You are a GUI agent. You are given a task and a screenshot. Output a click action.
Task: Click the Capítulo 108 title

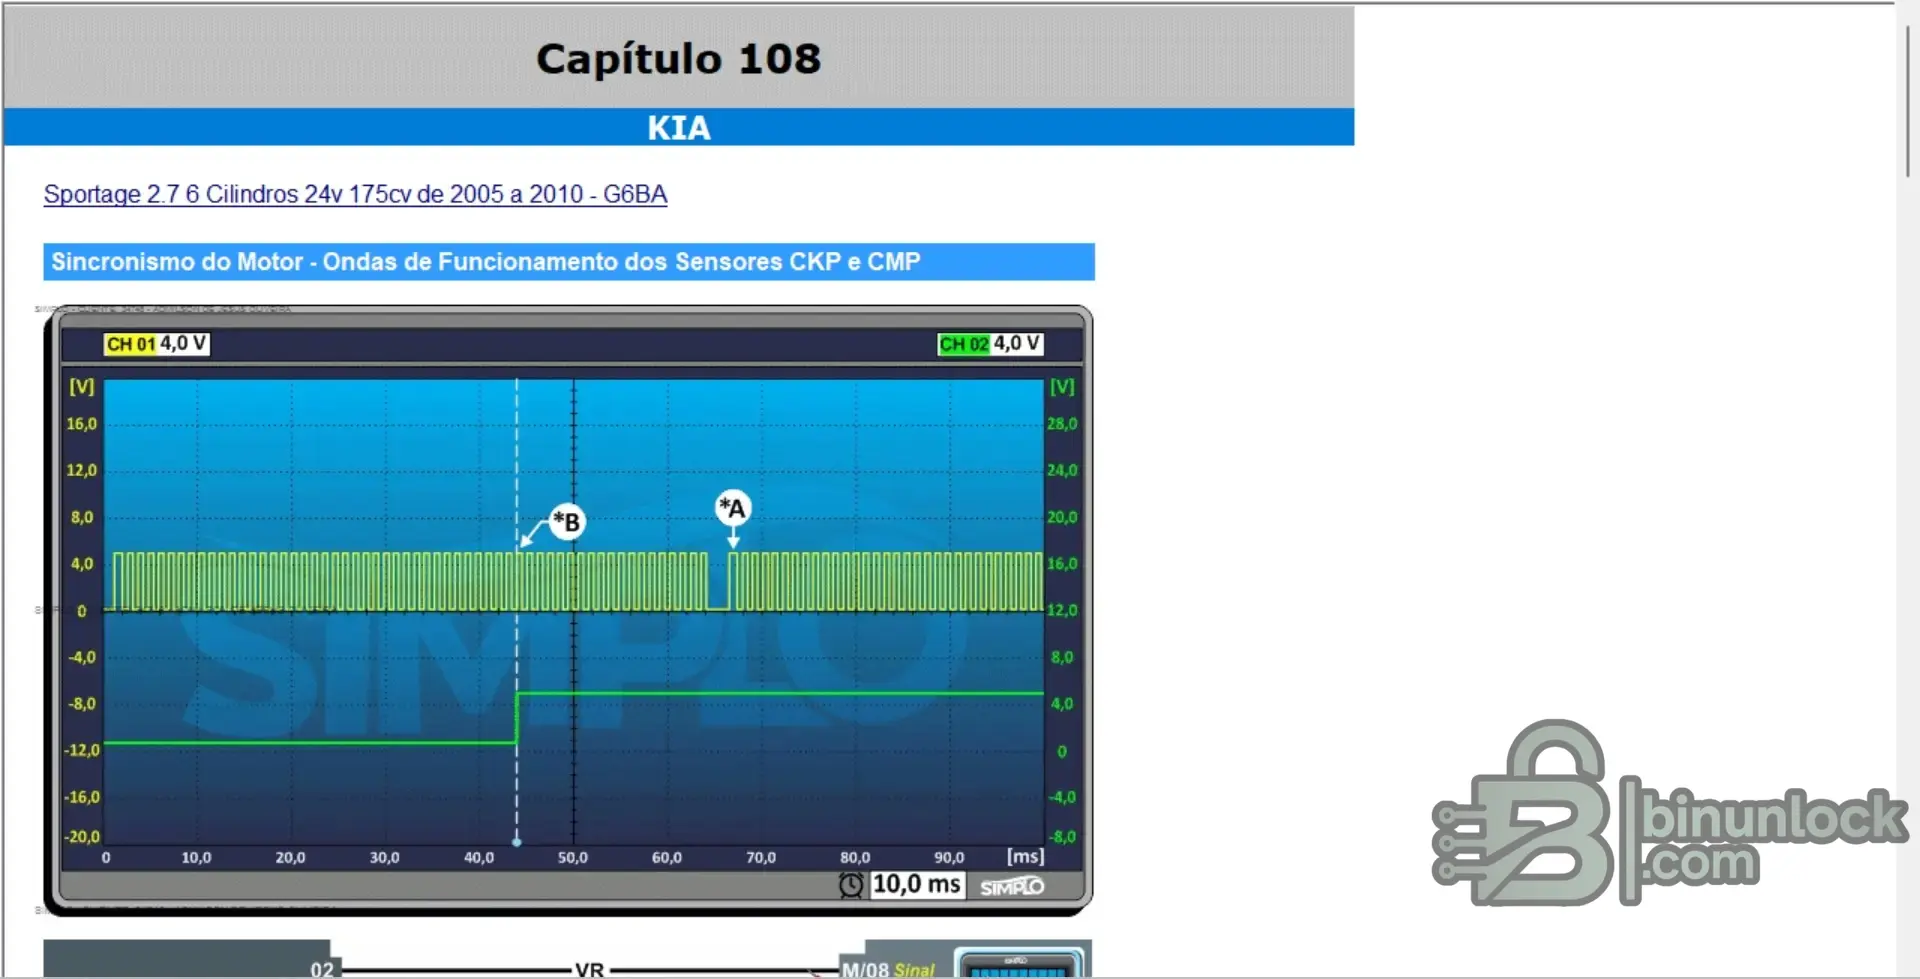678,59
